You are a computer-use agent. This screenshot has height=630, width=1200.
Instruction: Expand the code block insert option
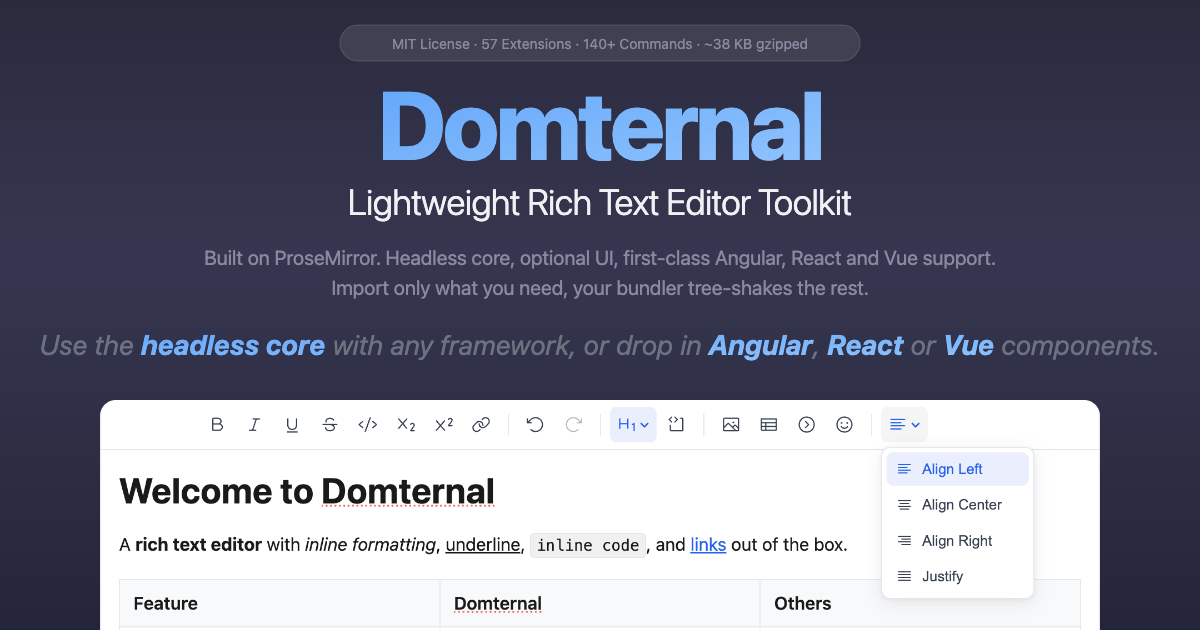click(676, 424)
